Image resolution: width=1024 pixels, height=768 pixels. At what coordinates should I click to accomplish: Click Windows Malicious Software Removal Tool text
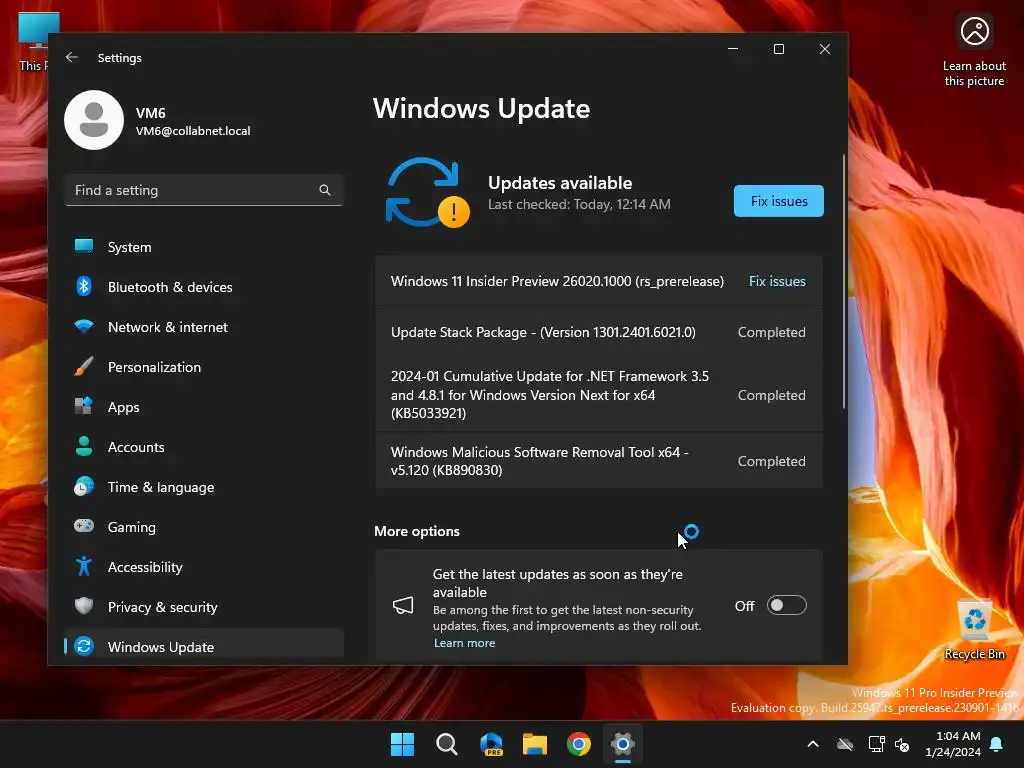click(x=539, y=460)
